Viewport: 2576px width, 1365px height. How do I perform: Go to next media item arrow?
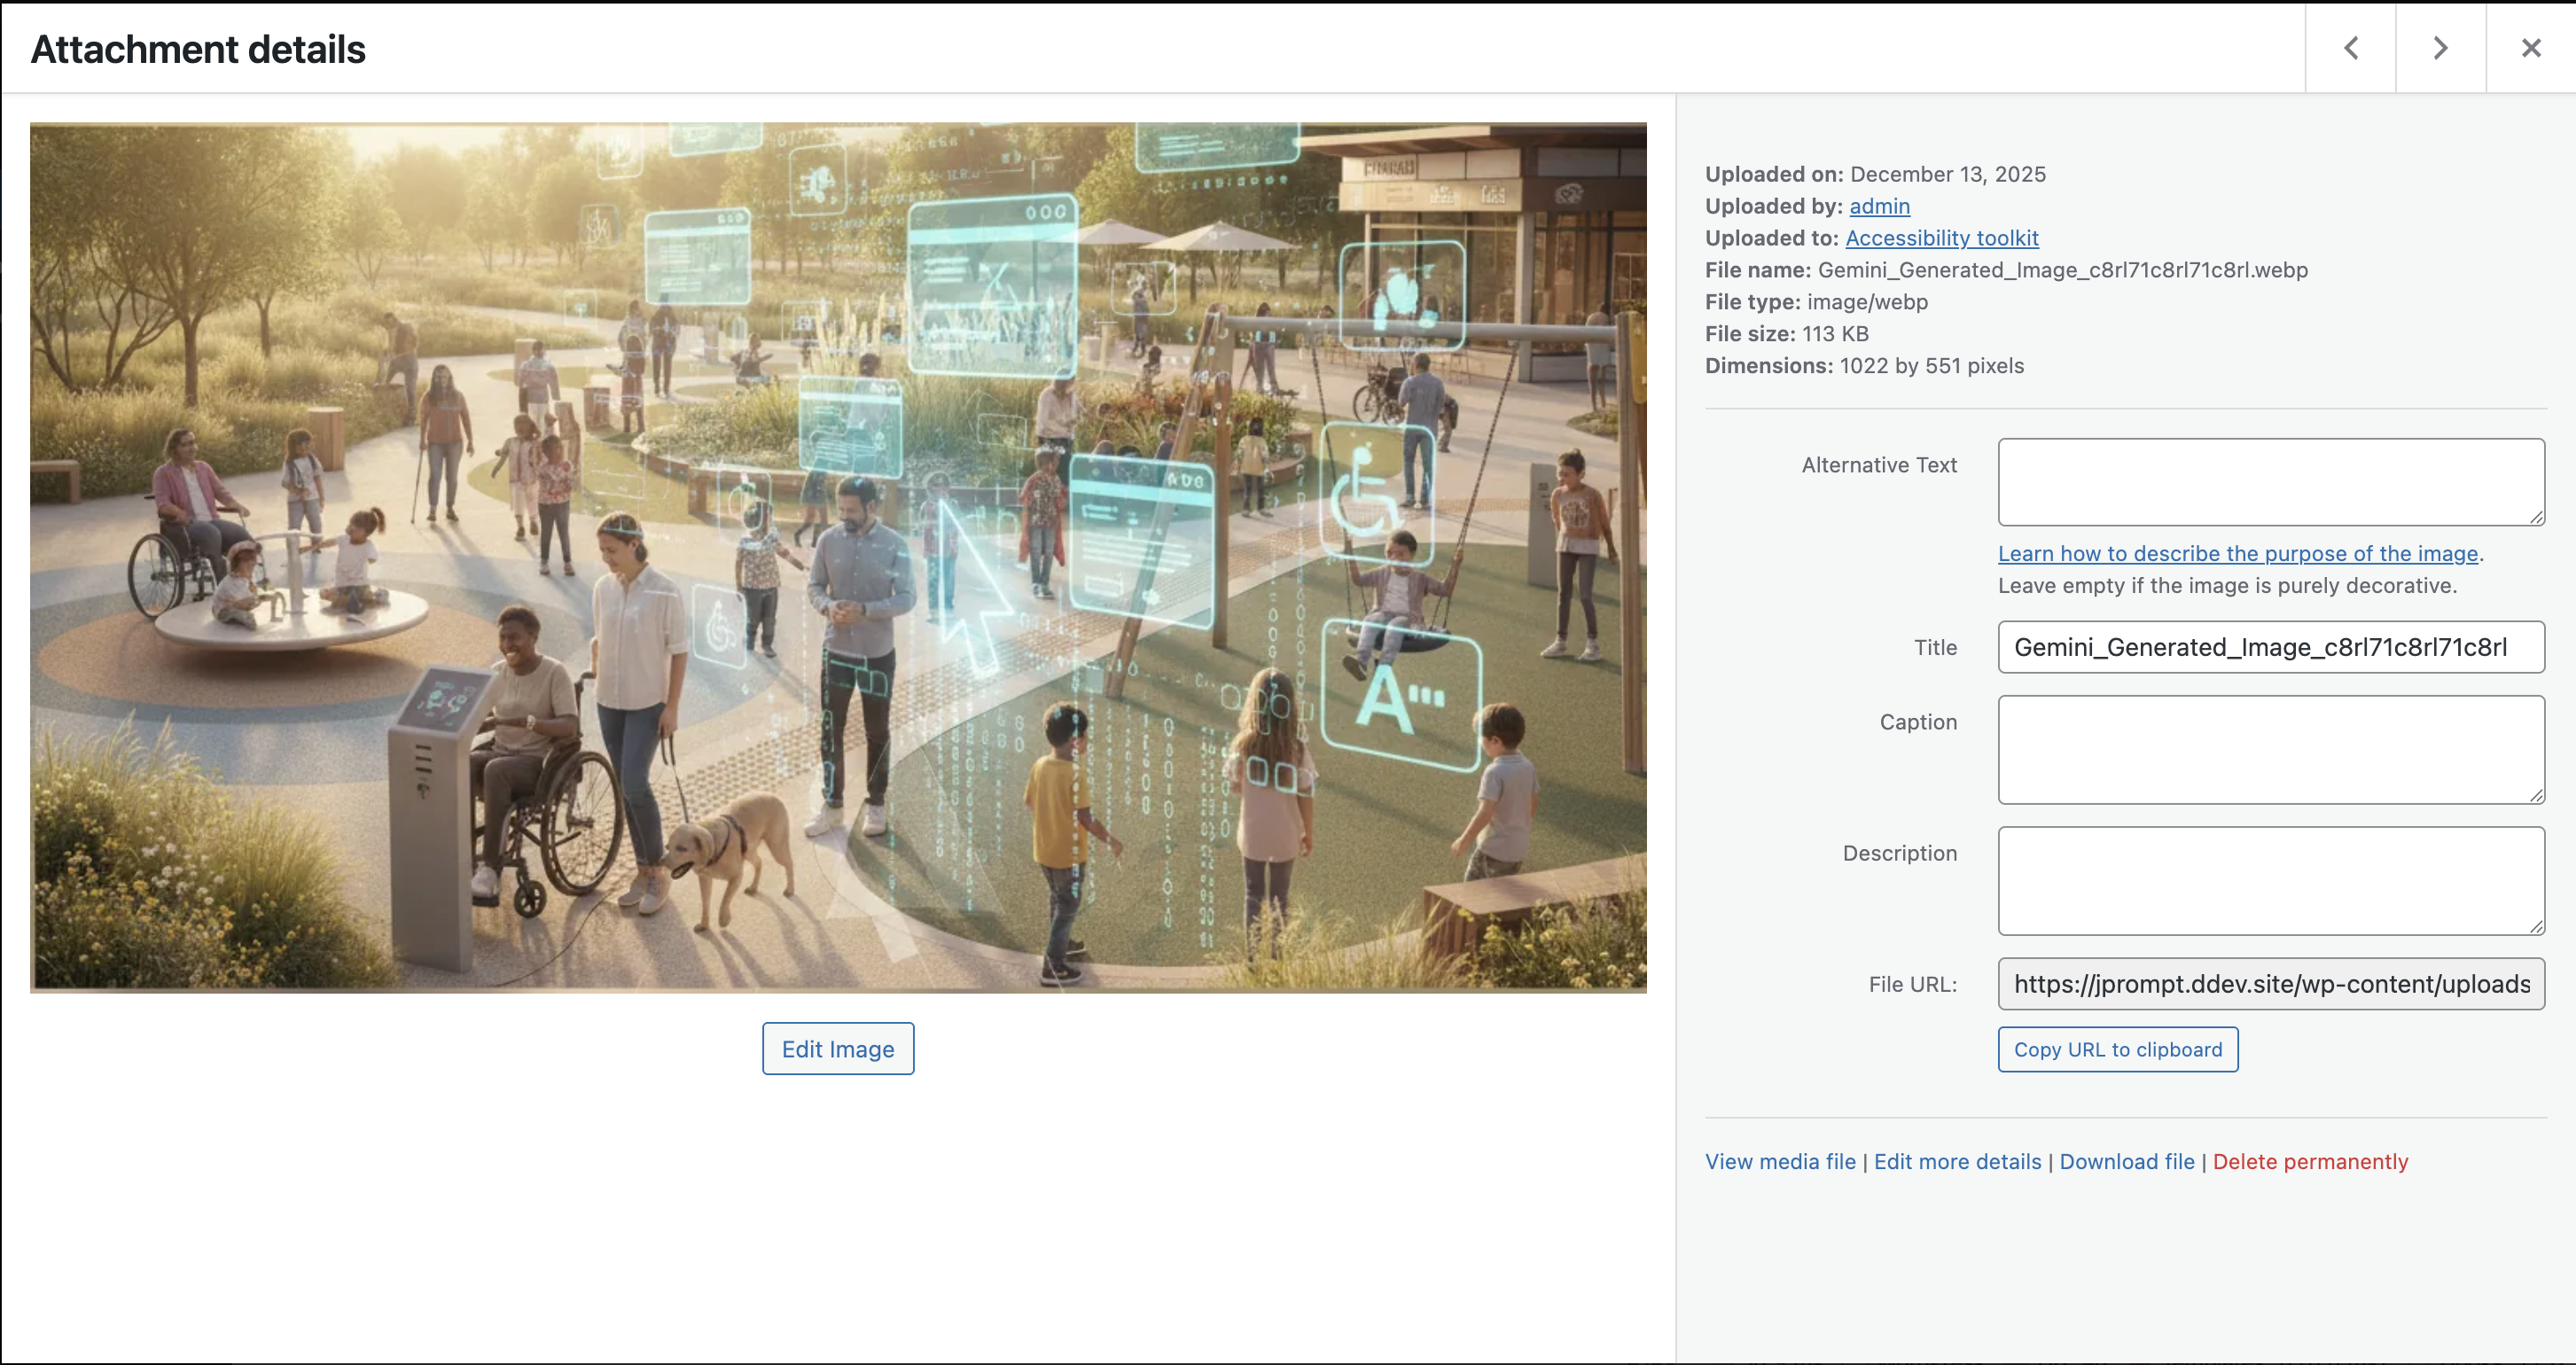coord(2441,48)
